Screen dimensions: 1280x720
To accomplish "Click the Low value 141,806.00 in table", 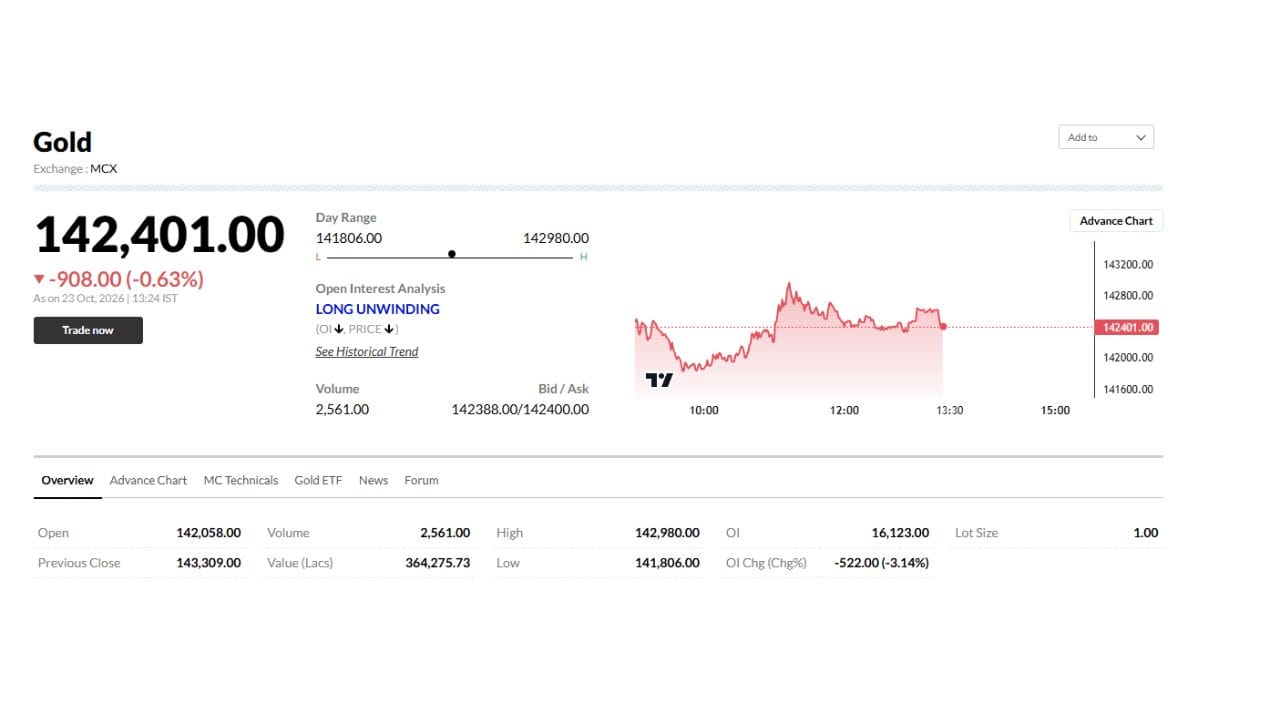I will click(667, 563).
